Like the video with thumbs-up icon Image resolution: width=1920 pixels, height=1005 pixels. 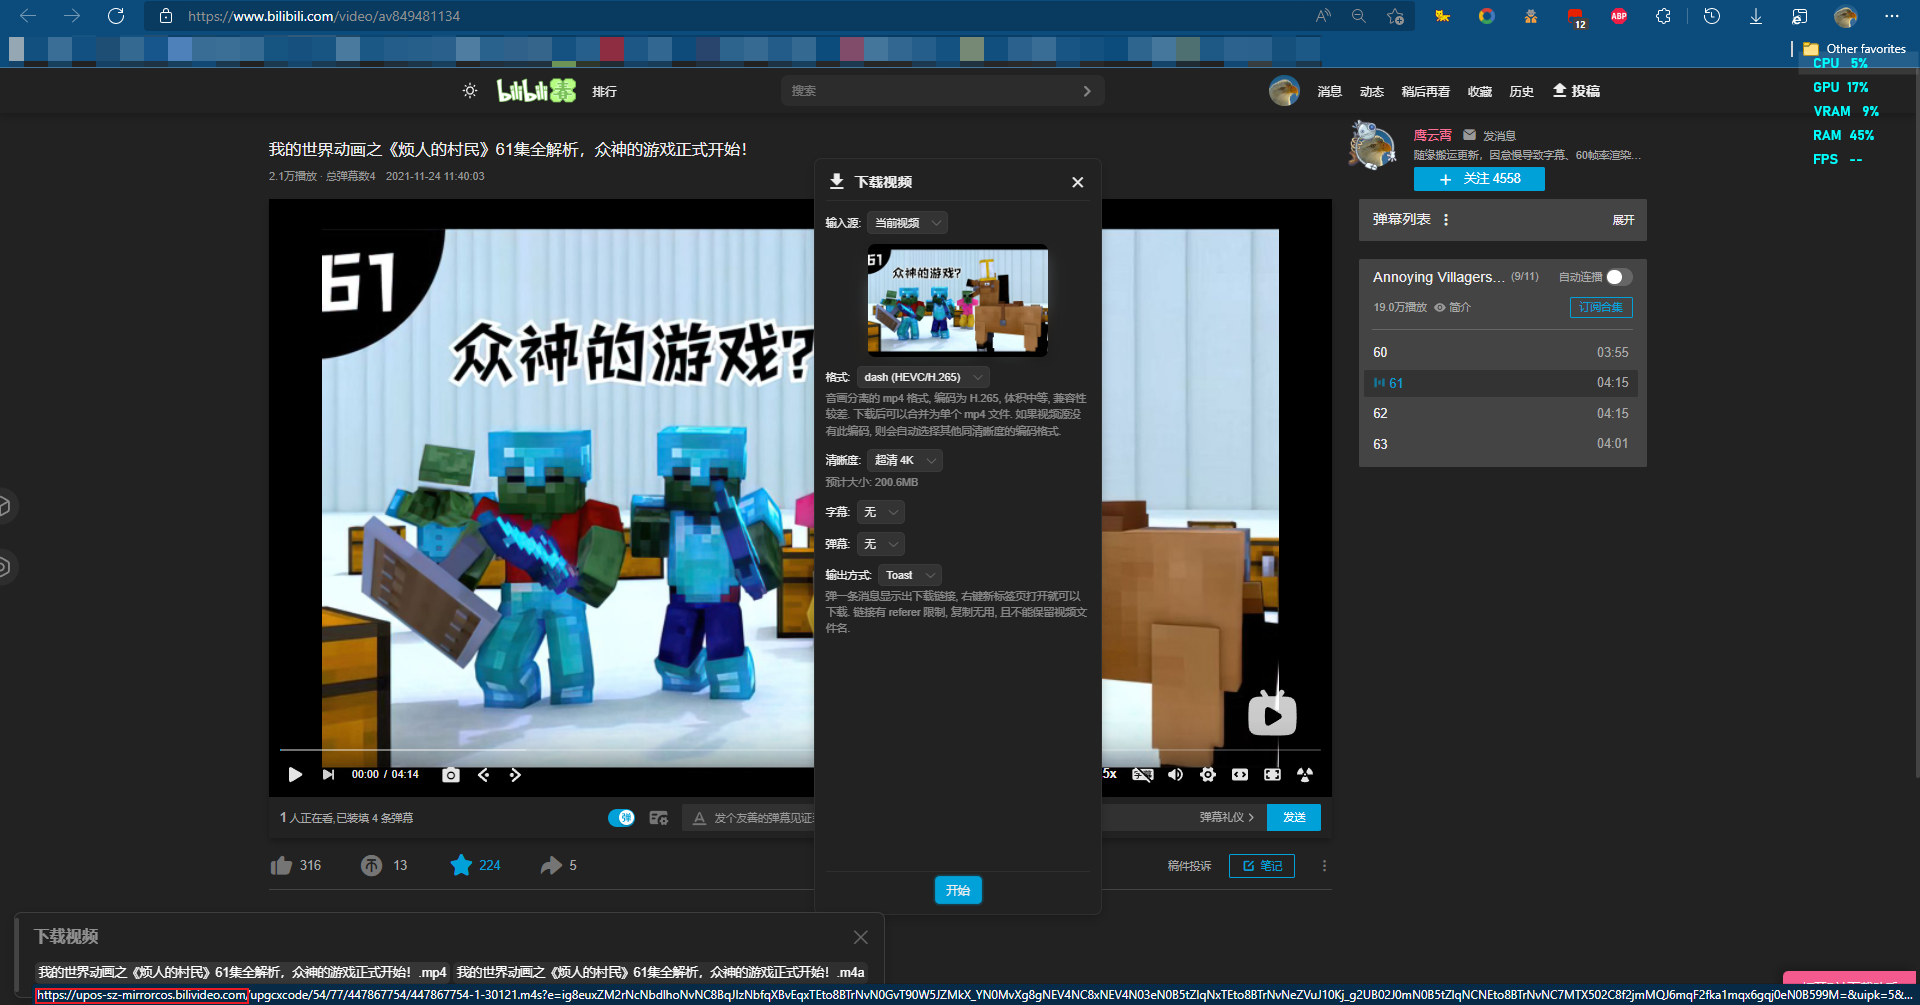tap(281, 866)
